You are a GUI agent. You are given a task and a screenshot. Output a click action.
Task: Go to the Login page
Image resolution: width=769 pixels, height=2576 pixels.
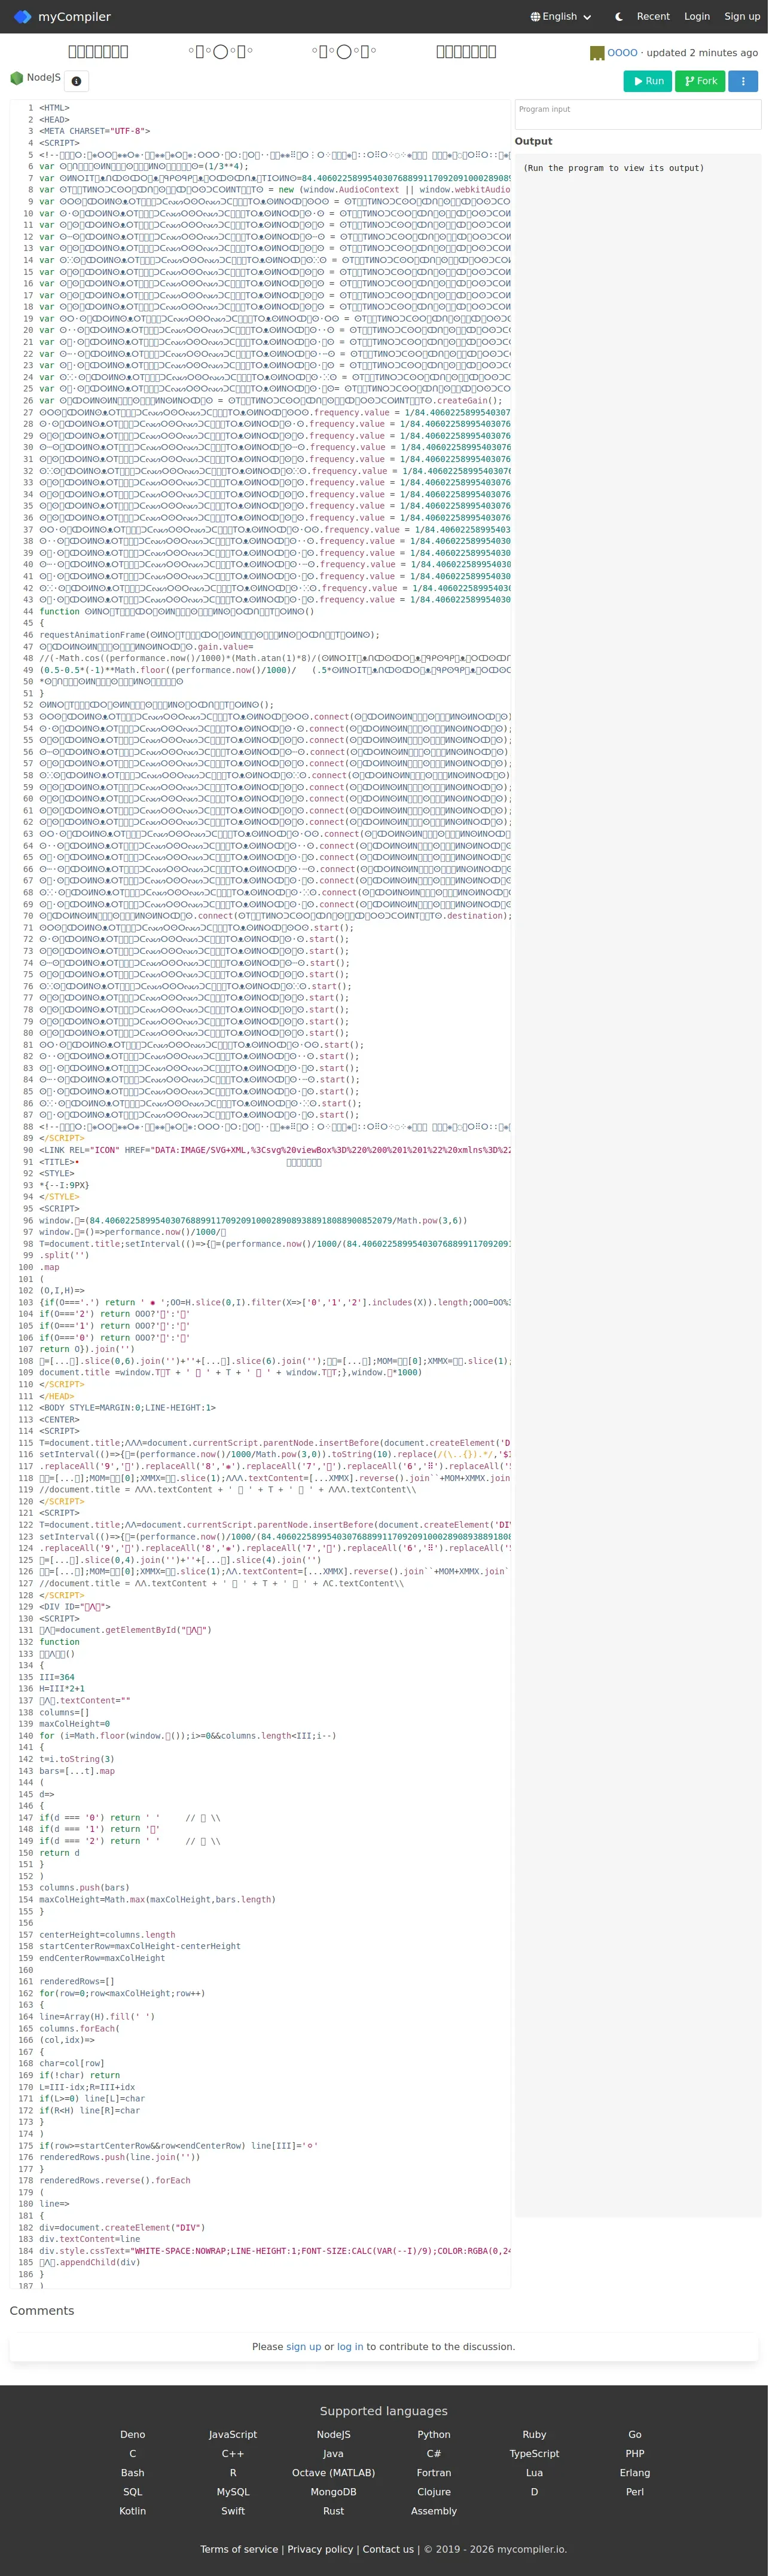pos(697,16)
